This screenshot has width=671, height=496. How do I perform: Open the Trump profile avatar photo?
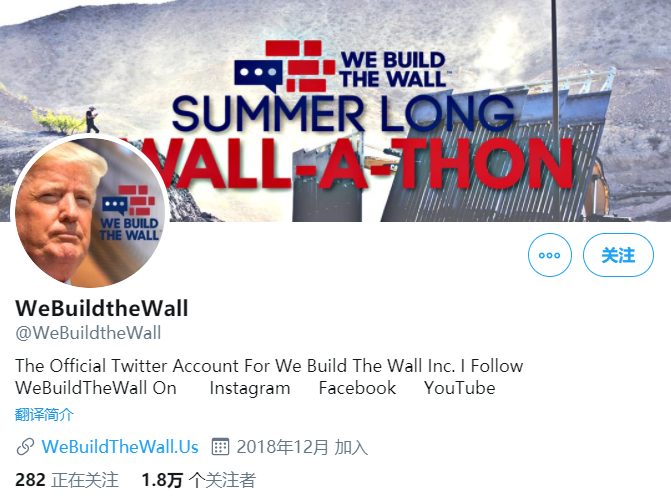click(x=90, y=211)
